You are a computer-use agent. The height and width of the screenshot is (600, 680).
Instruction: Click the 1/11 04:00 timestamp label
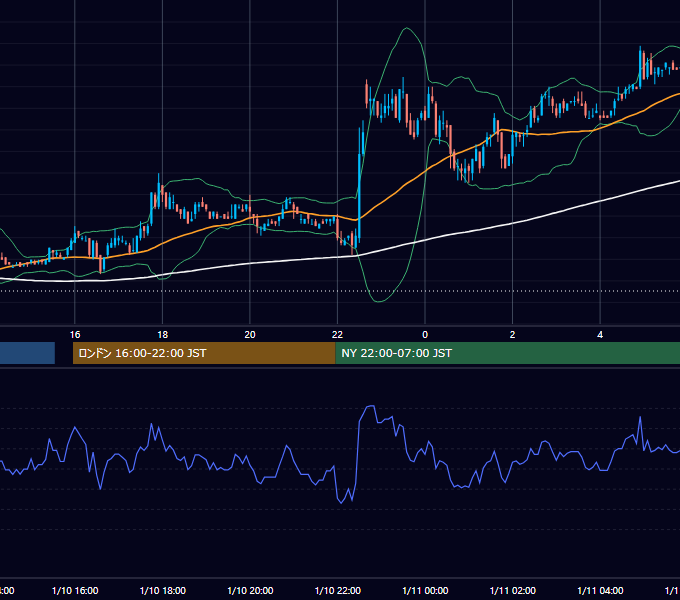click(x=601, y=590)
